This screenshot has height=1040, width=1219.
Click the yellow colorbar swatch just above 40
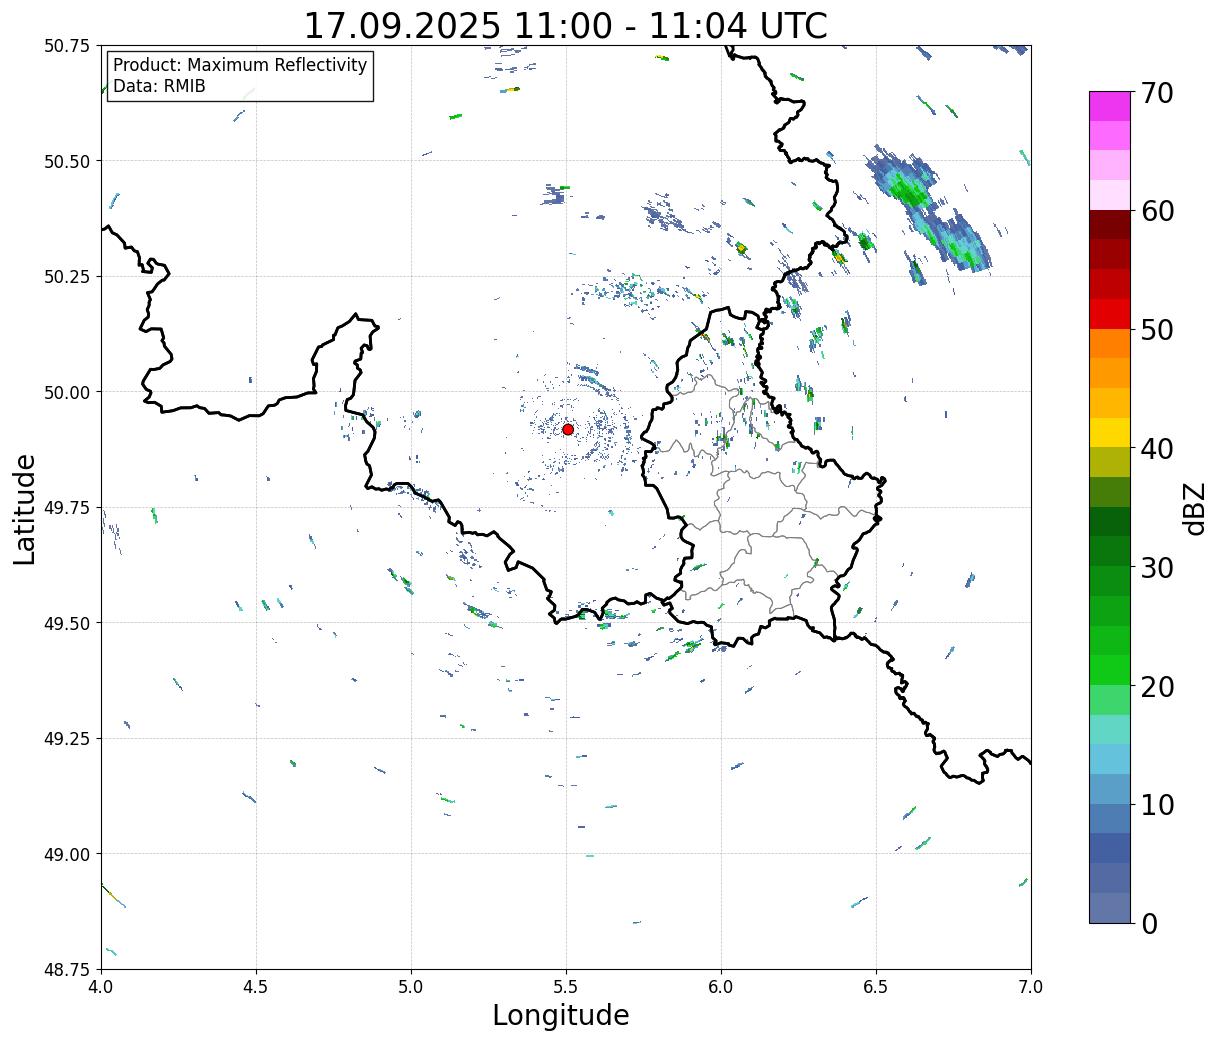(x=1110, y=432)
